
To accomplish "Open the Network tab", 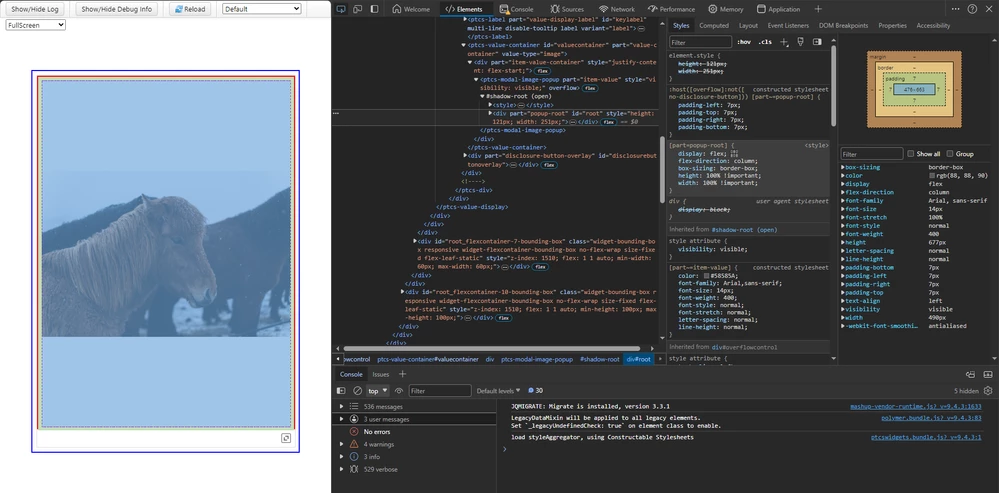I will 617,9.
